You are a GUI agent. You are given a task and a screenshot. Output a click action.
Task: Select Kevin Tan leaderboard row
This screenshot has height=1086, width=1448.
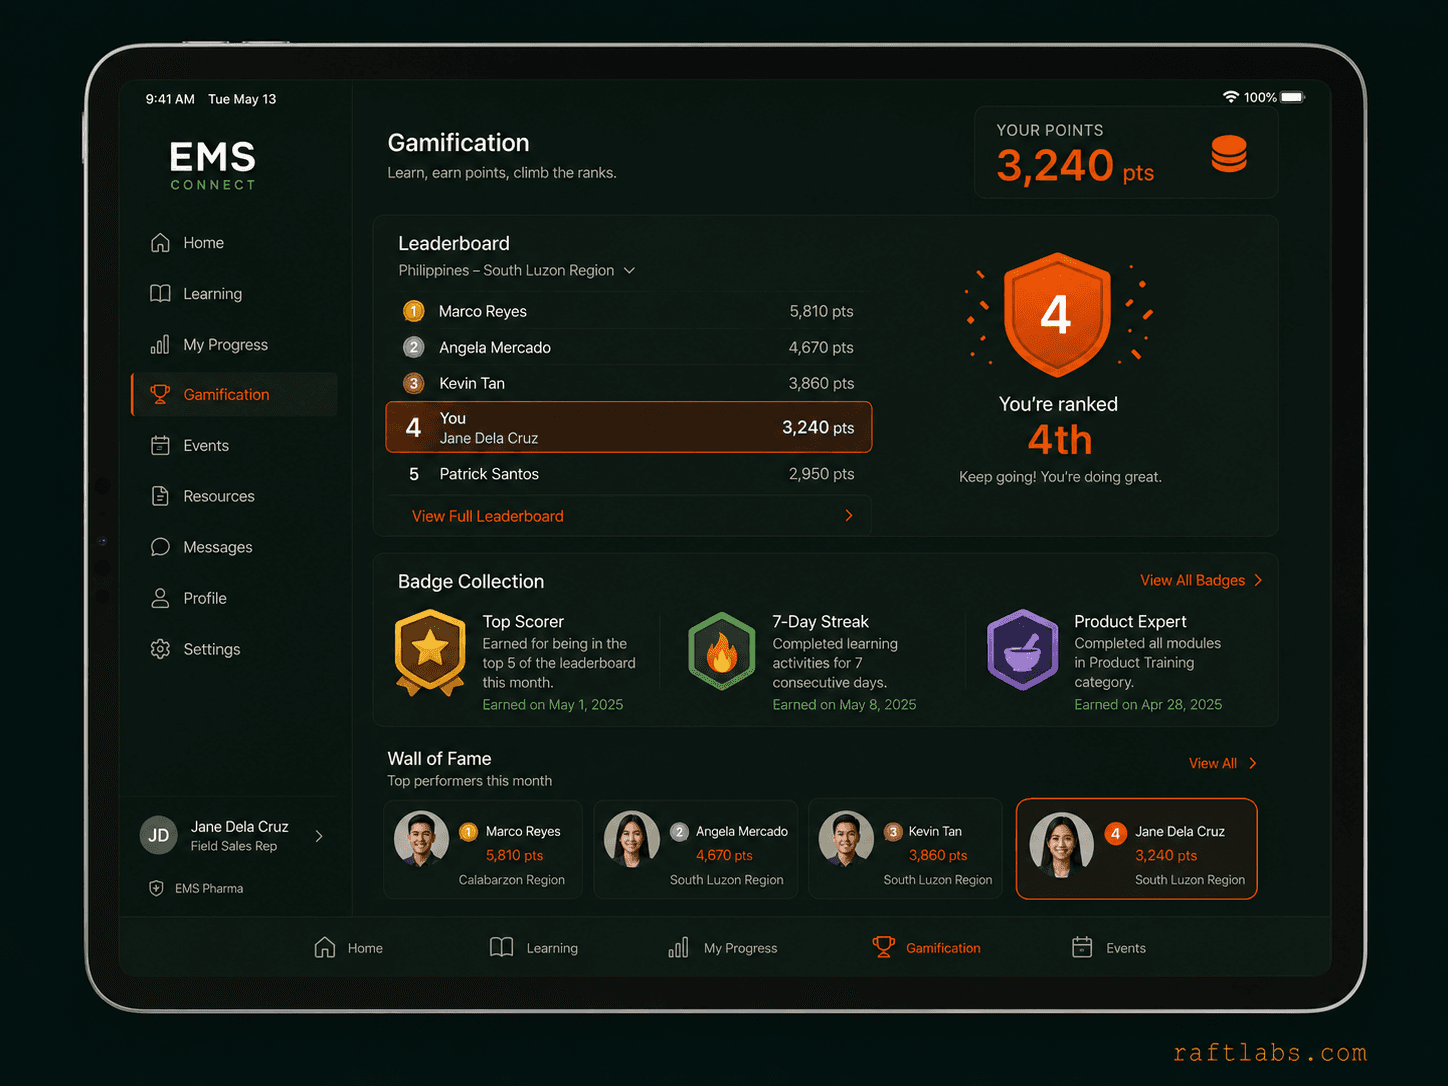tap(628, 383)
